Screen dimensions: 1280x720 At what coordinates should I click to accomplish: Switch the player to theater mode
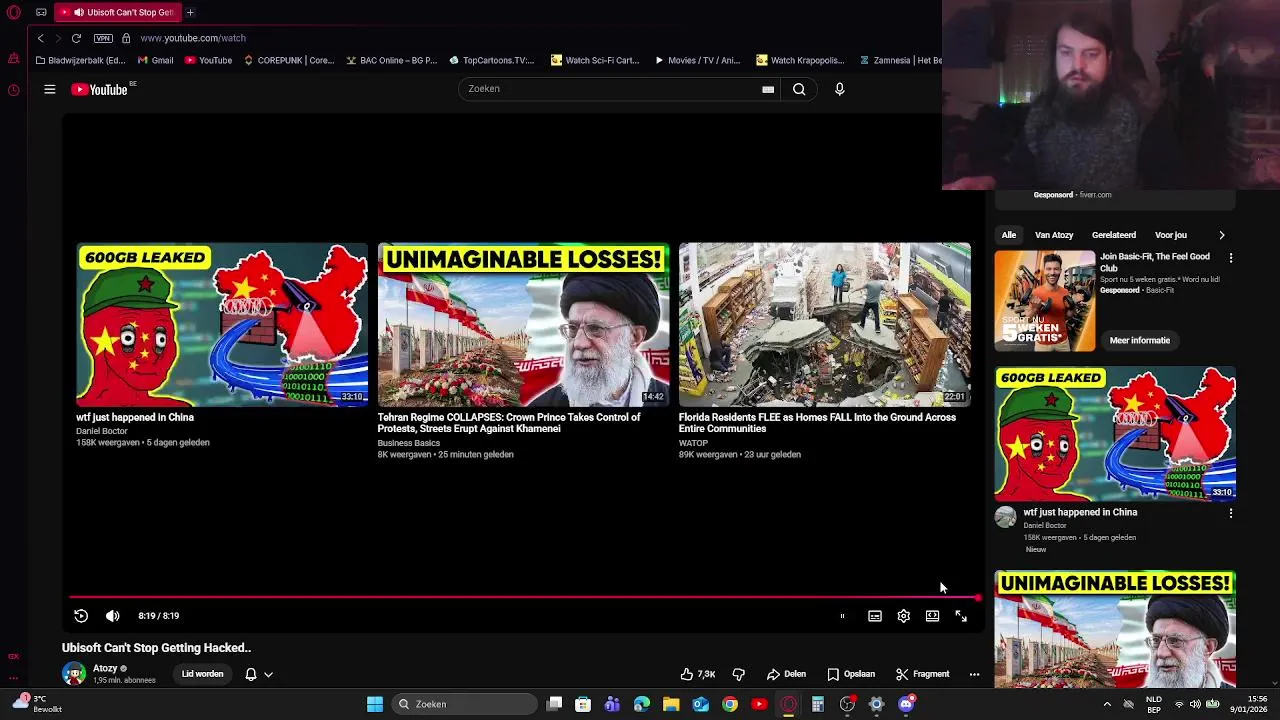[x=932, y=616]
